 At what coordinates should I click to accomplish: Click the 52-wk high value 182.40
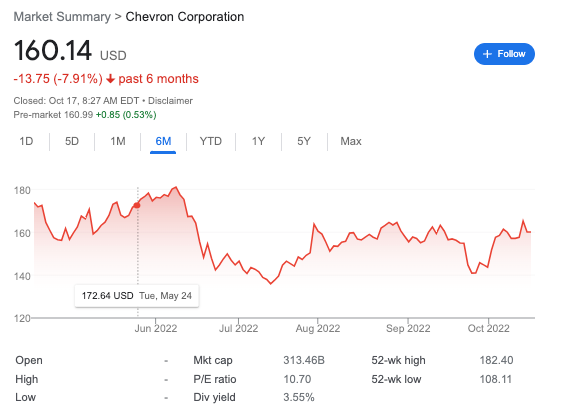496,360
